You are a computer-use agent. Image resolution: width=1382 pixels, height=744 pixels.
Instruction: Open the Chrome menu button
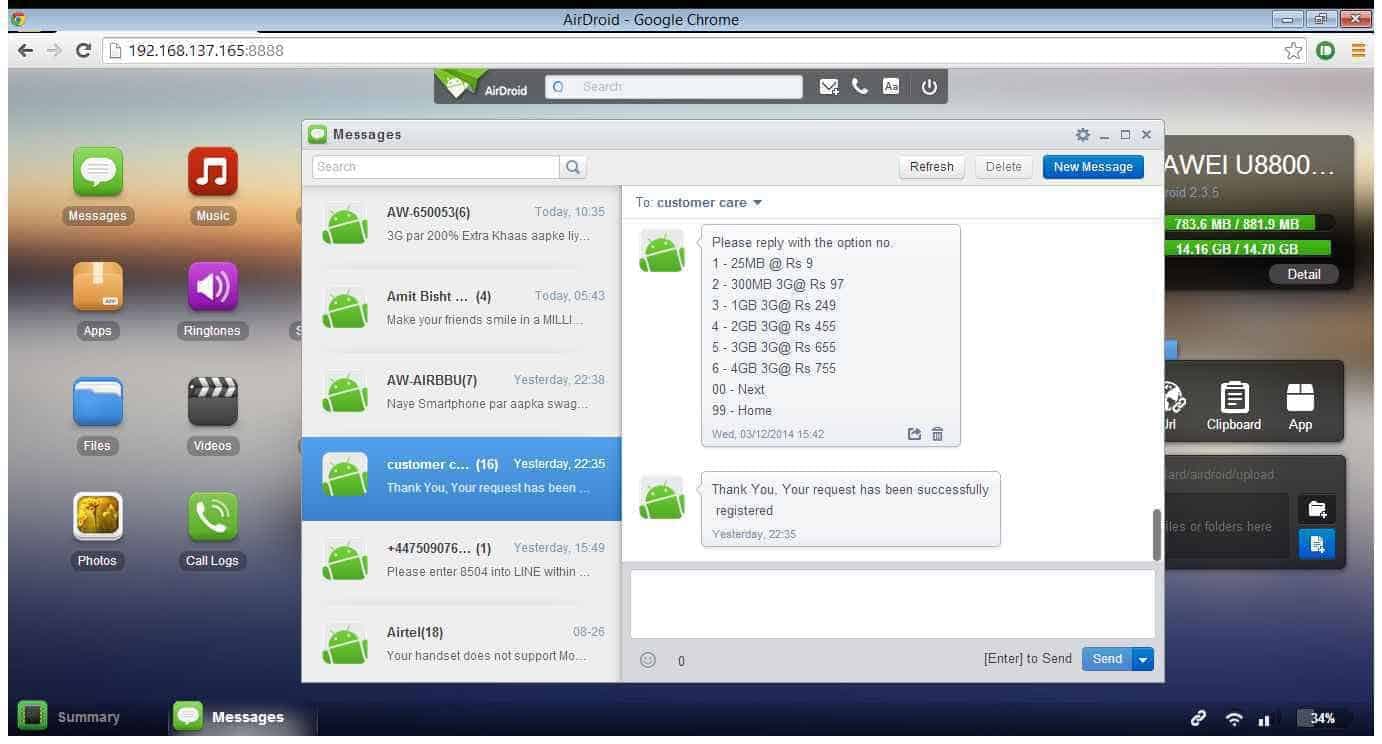click(1358, 50)
